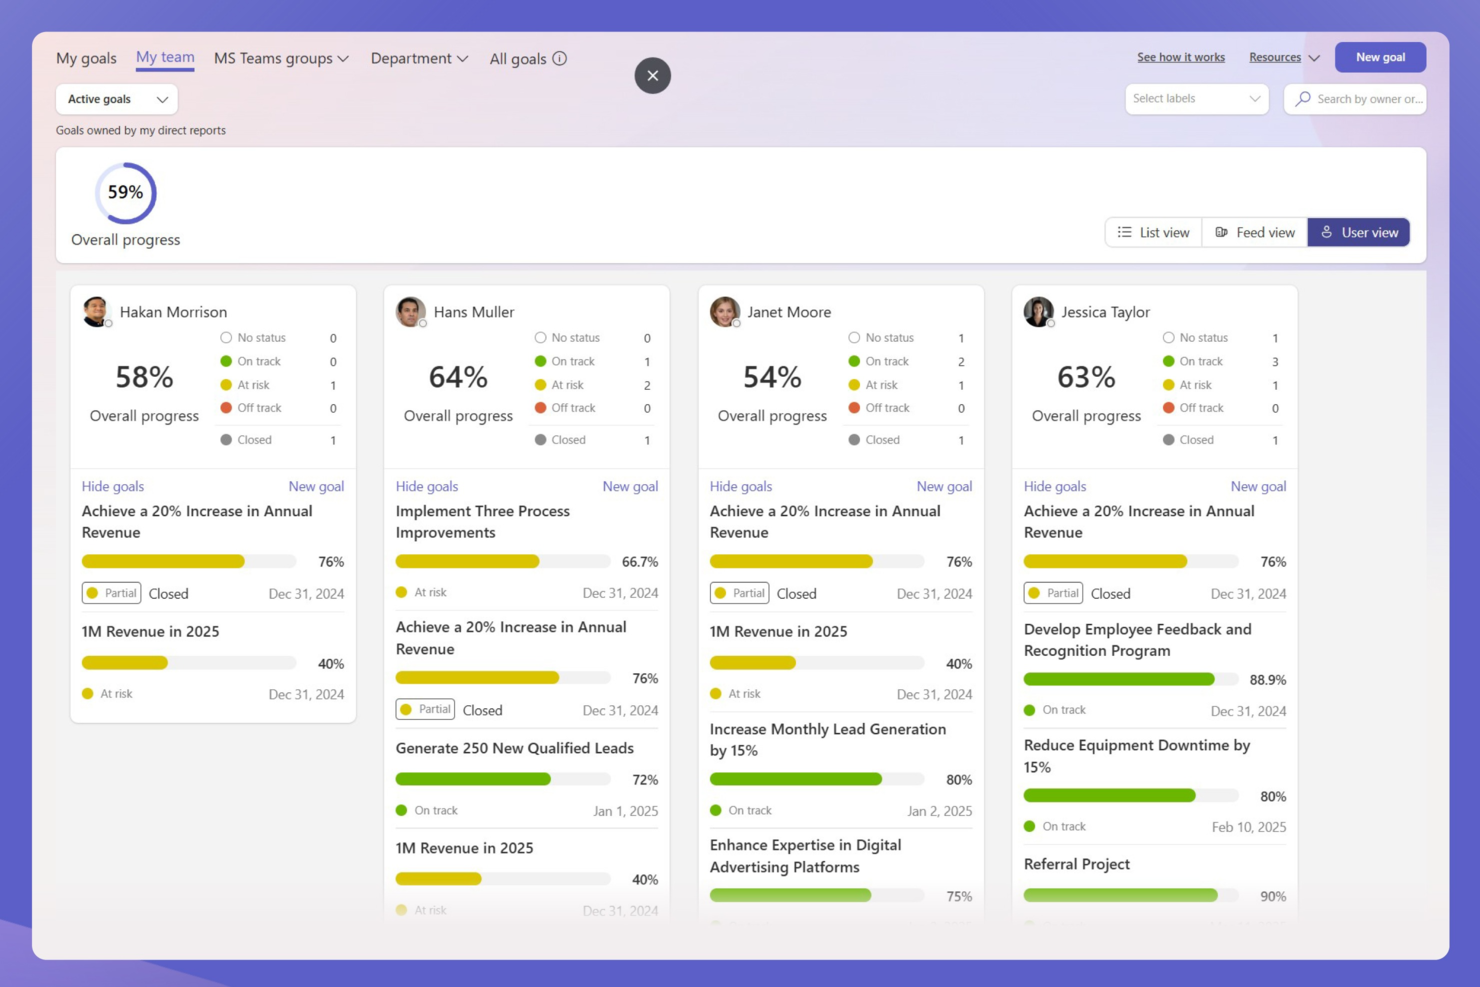This screenshot has height=987, width=1480.
Task: Click the info icon next to All goals
Action: (561, 59)
